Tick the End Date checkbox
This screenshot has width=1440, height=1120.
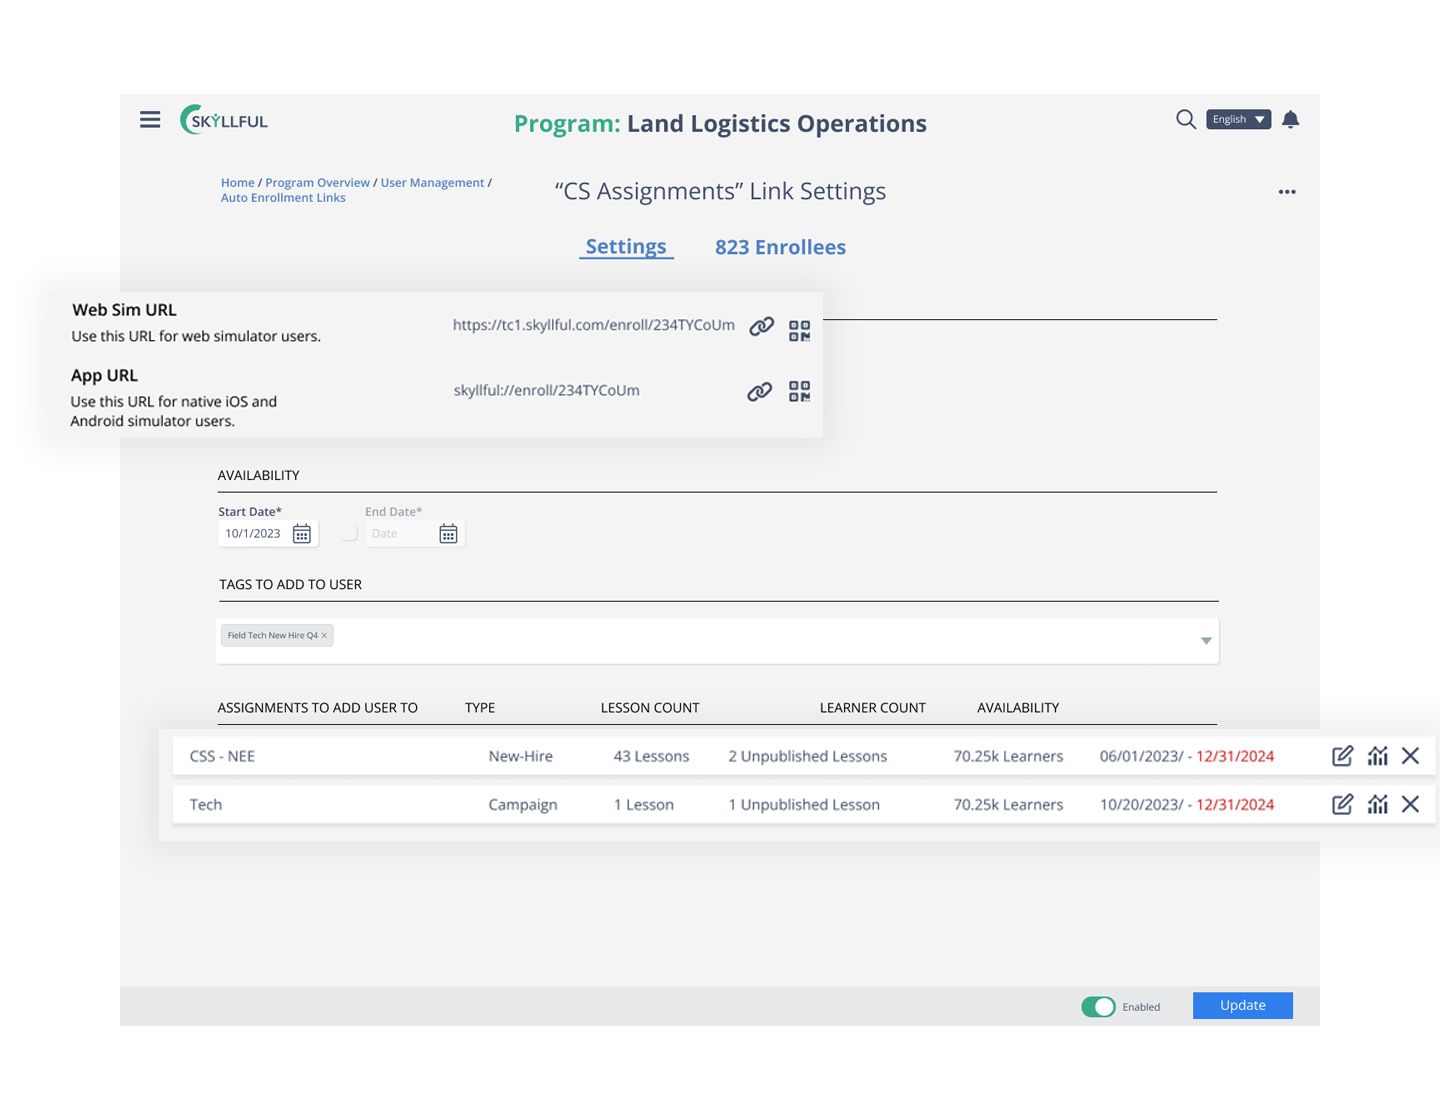click(350, 534)
